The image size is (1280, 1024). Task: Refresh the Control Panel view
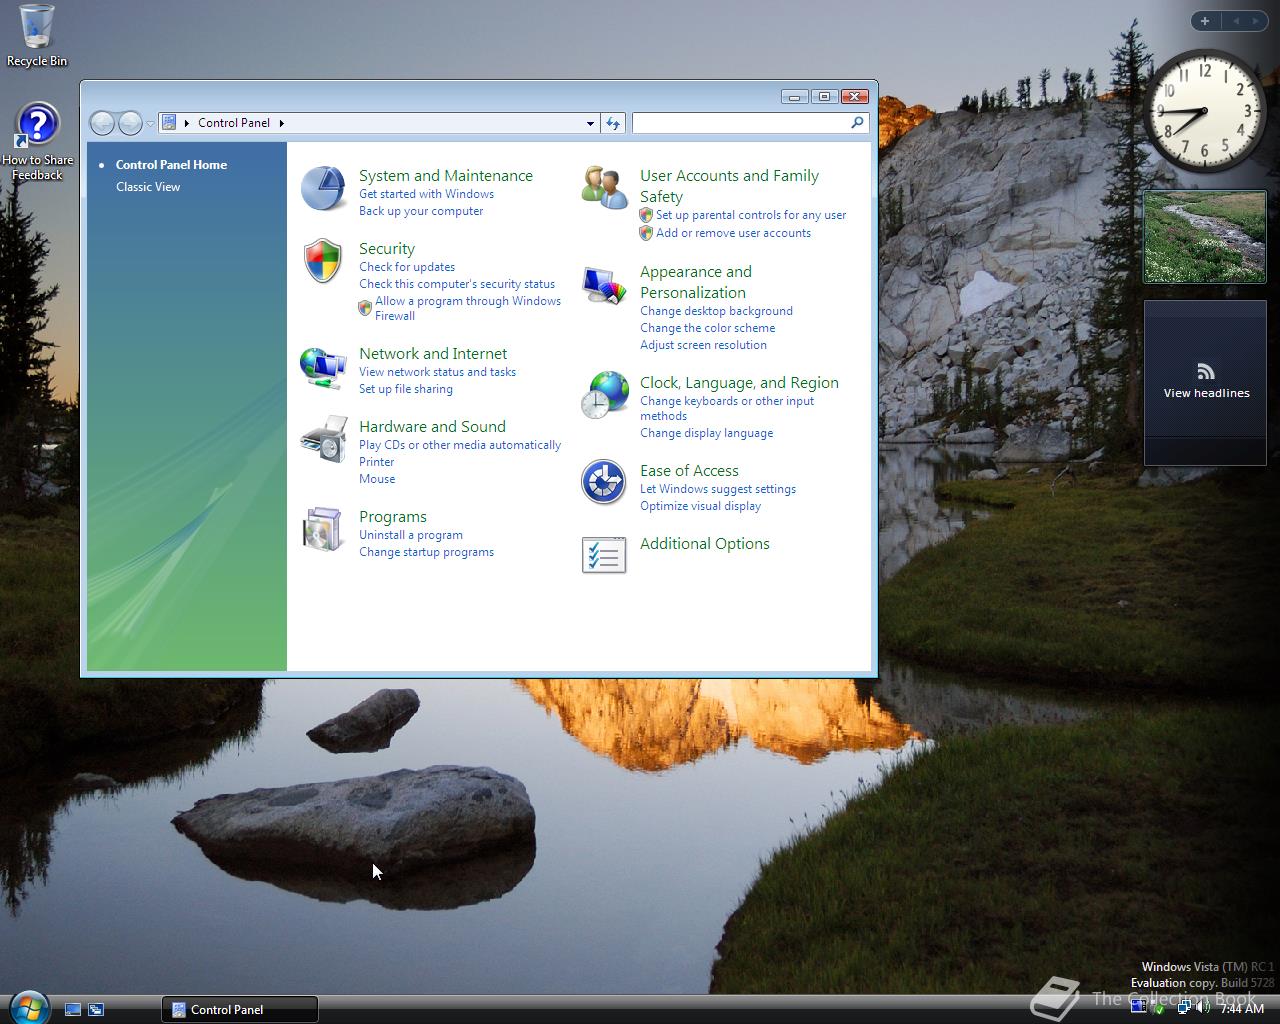(613, 123)
